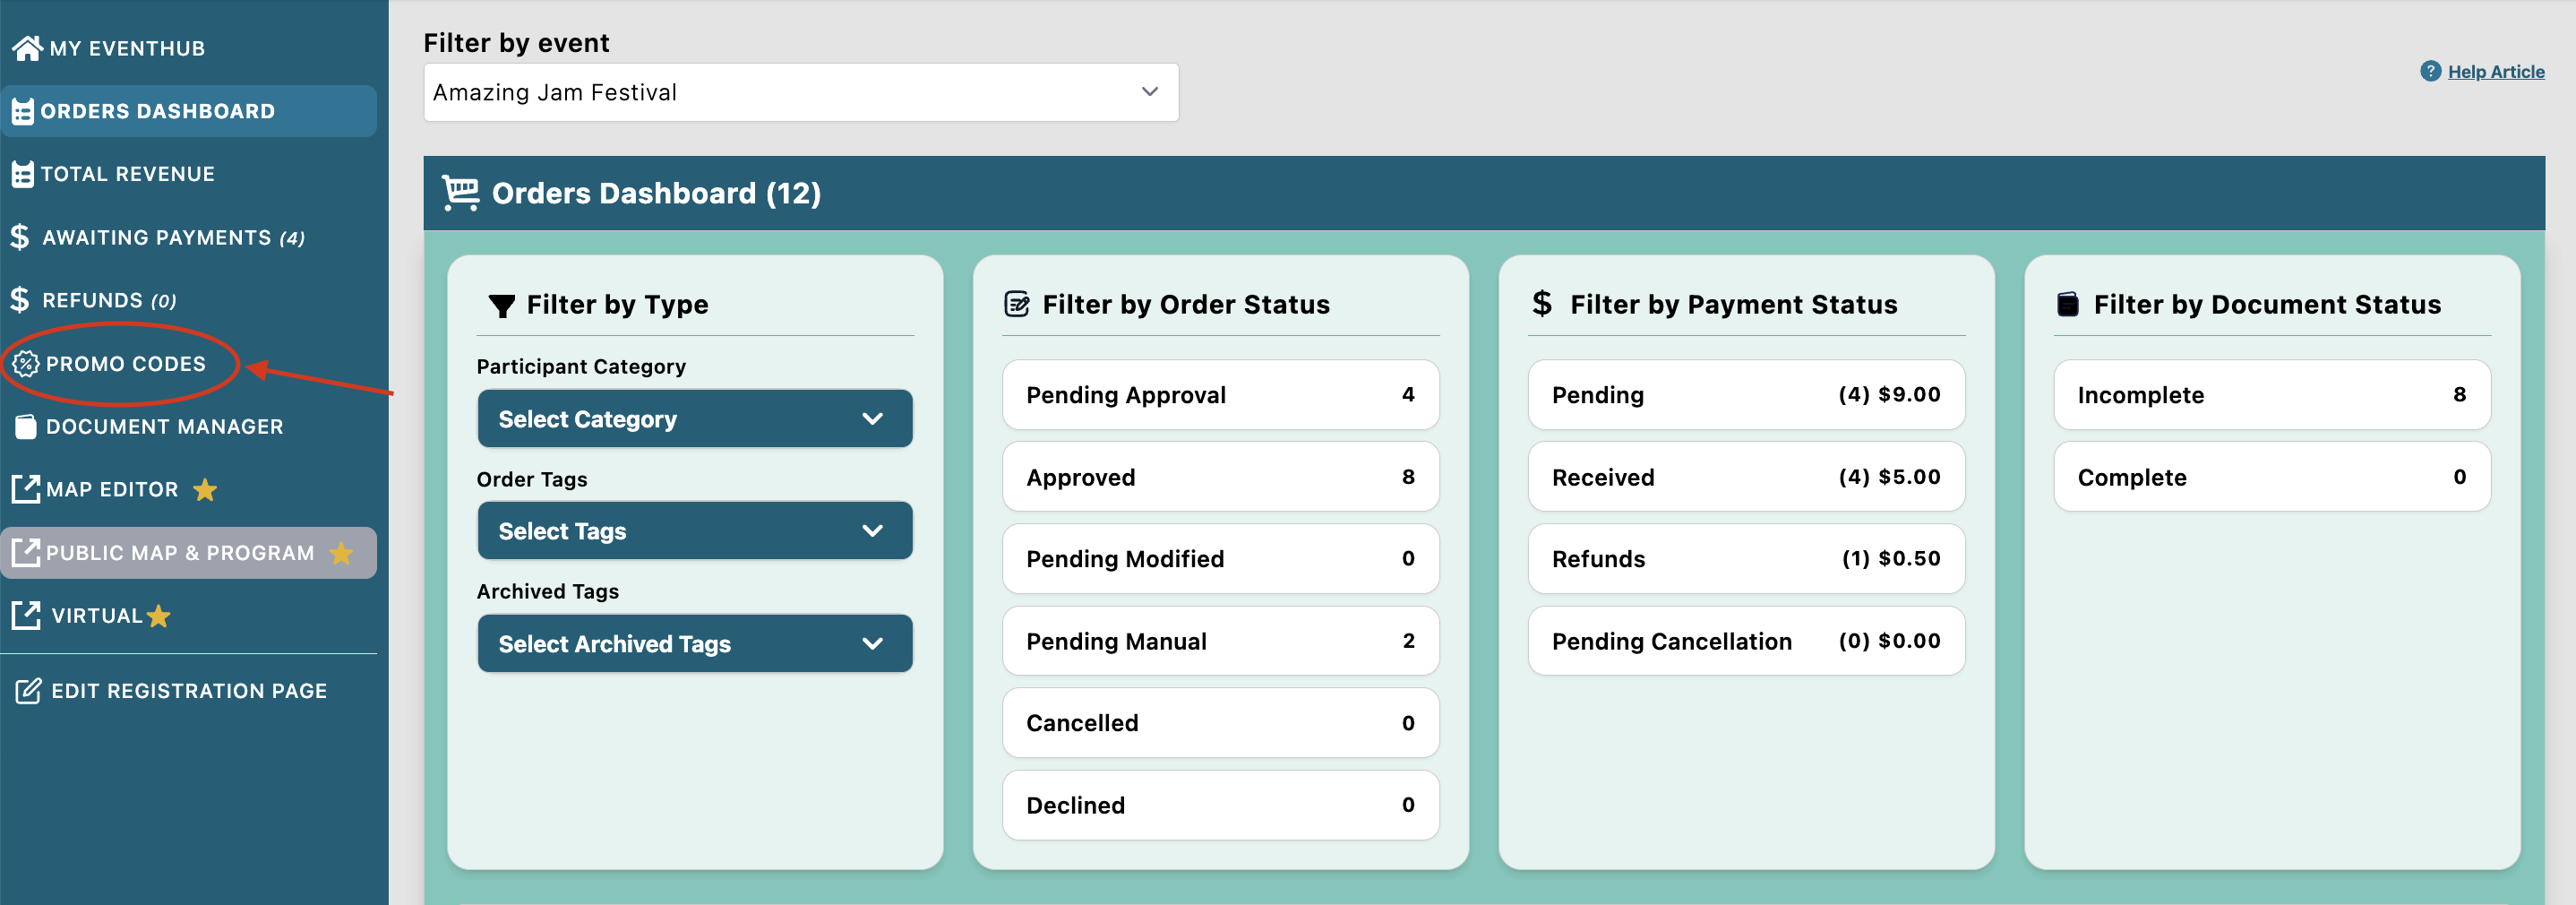The image size is (2576, 905).
Task: Expand the Select Category dropdown
Action: pyautogui.click(x=694, y=419)
